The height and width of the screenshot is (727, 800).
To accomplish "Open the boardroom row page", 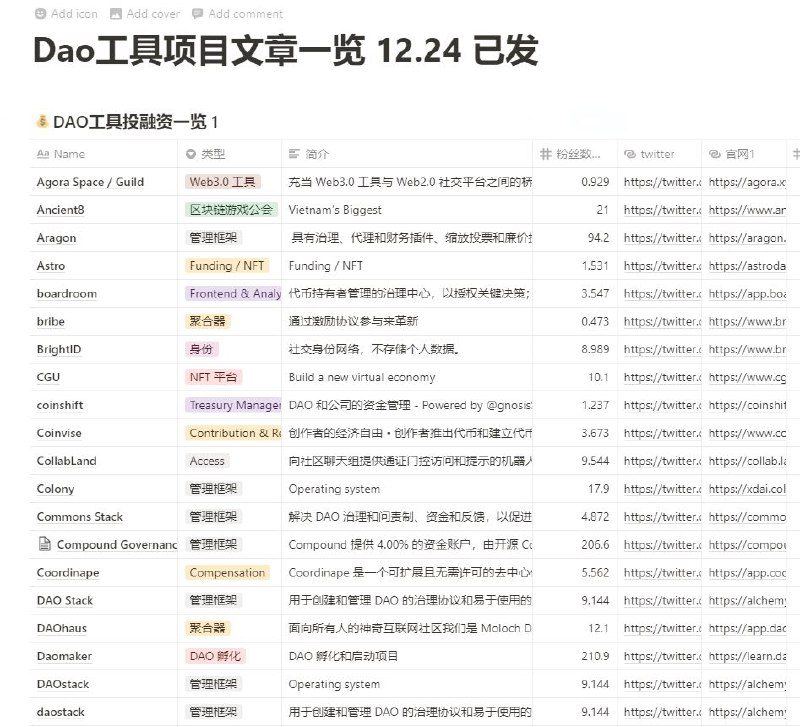I will pos(66,294).
